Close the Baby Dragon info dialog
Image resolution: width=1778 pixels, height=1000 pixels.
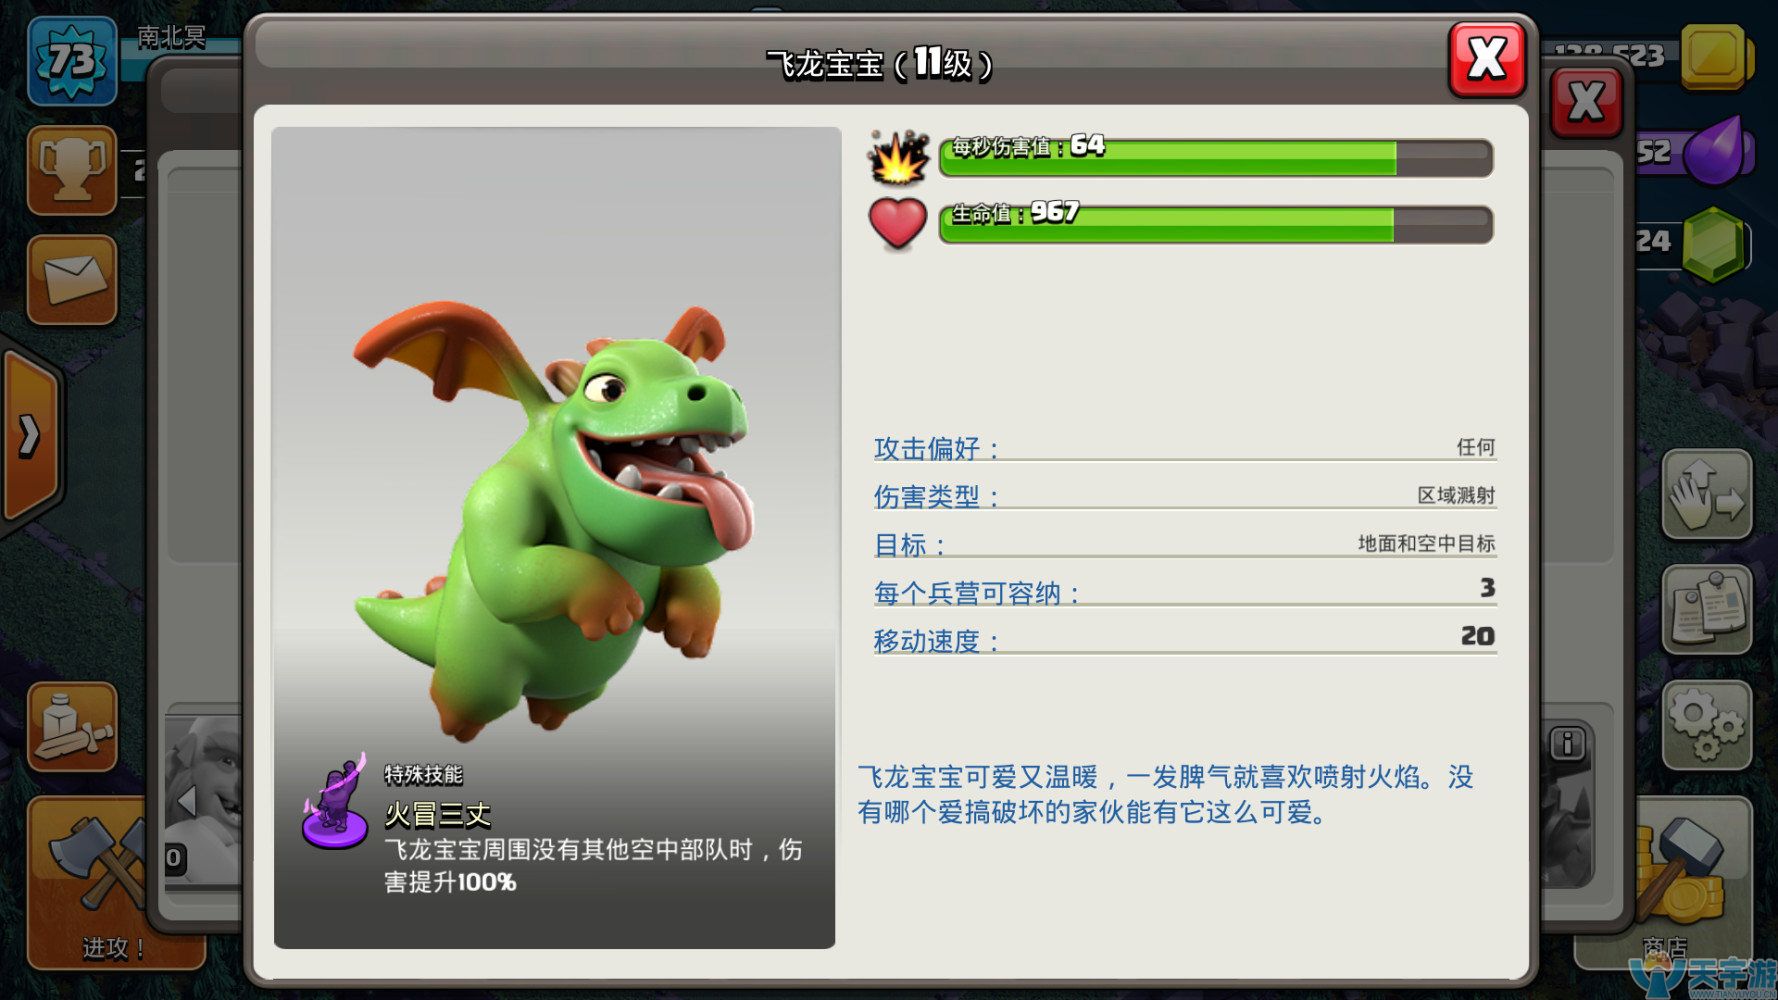point(1486,60)
